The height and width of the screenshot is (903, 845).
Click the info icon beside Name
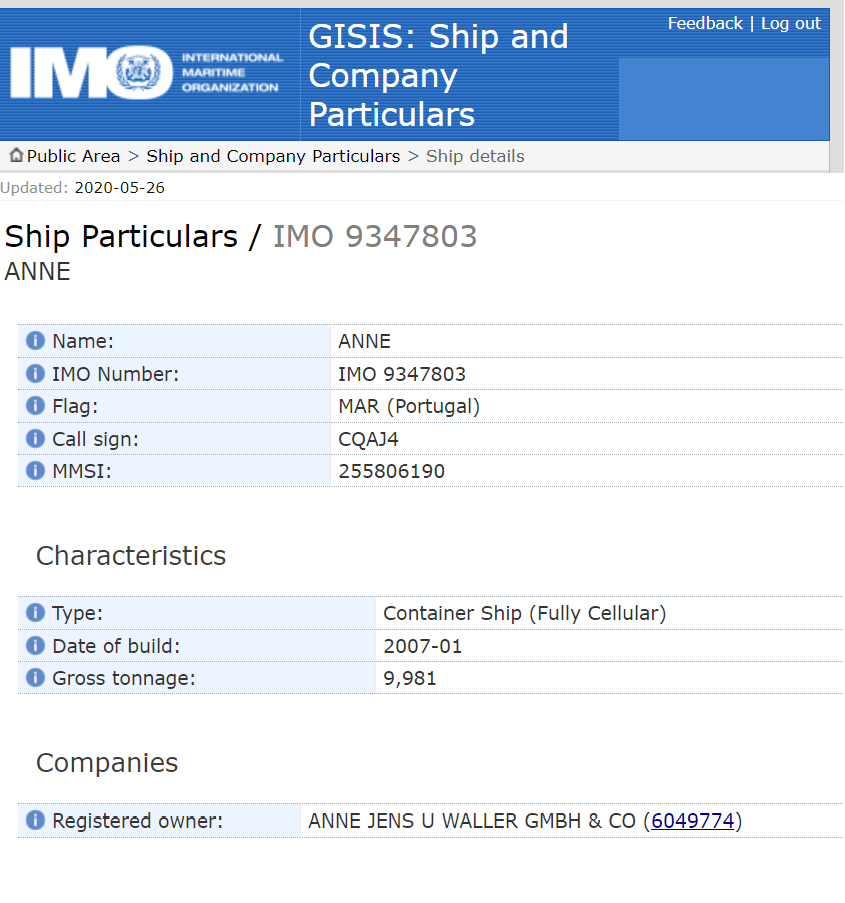click(x=35, y=341)
